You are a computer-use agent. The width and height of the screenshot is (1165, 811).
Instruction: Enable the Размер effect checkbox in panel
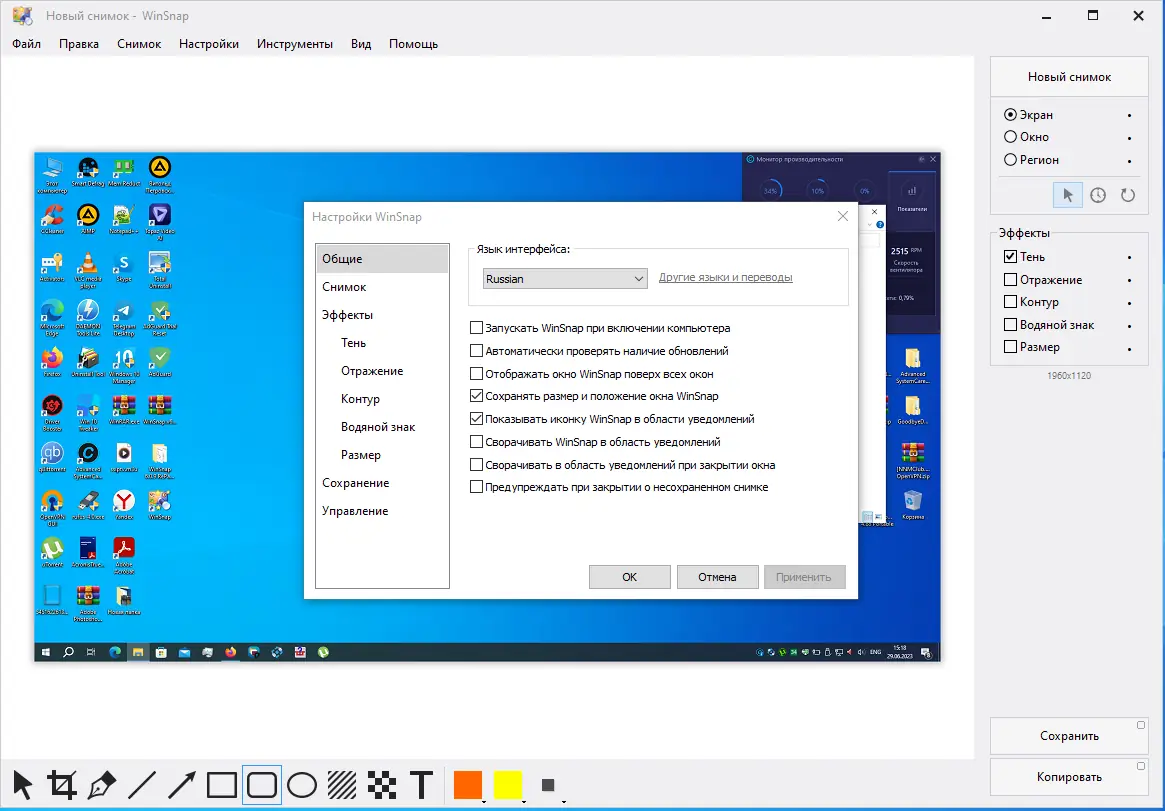click(1010, 347)
